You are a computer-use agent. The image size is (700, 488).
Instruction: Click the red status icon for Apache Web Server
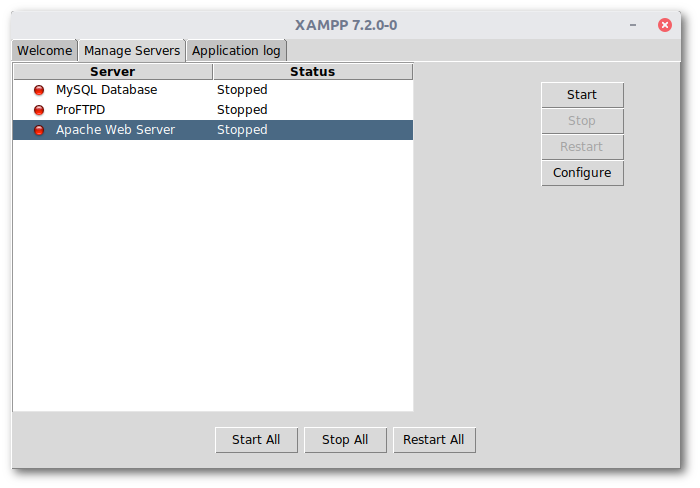(x=39, y=130)
